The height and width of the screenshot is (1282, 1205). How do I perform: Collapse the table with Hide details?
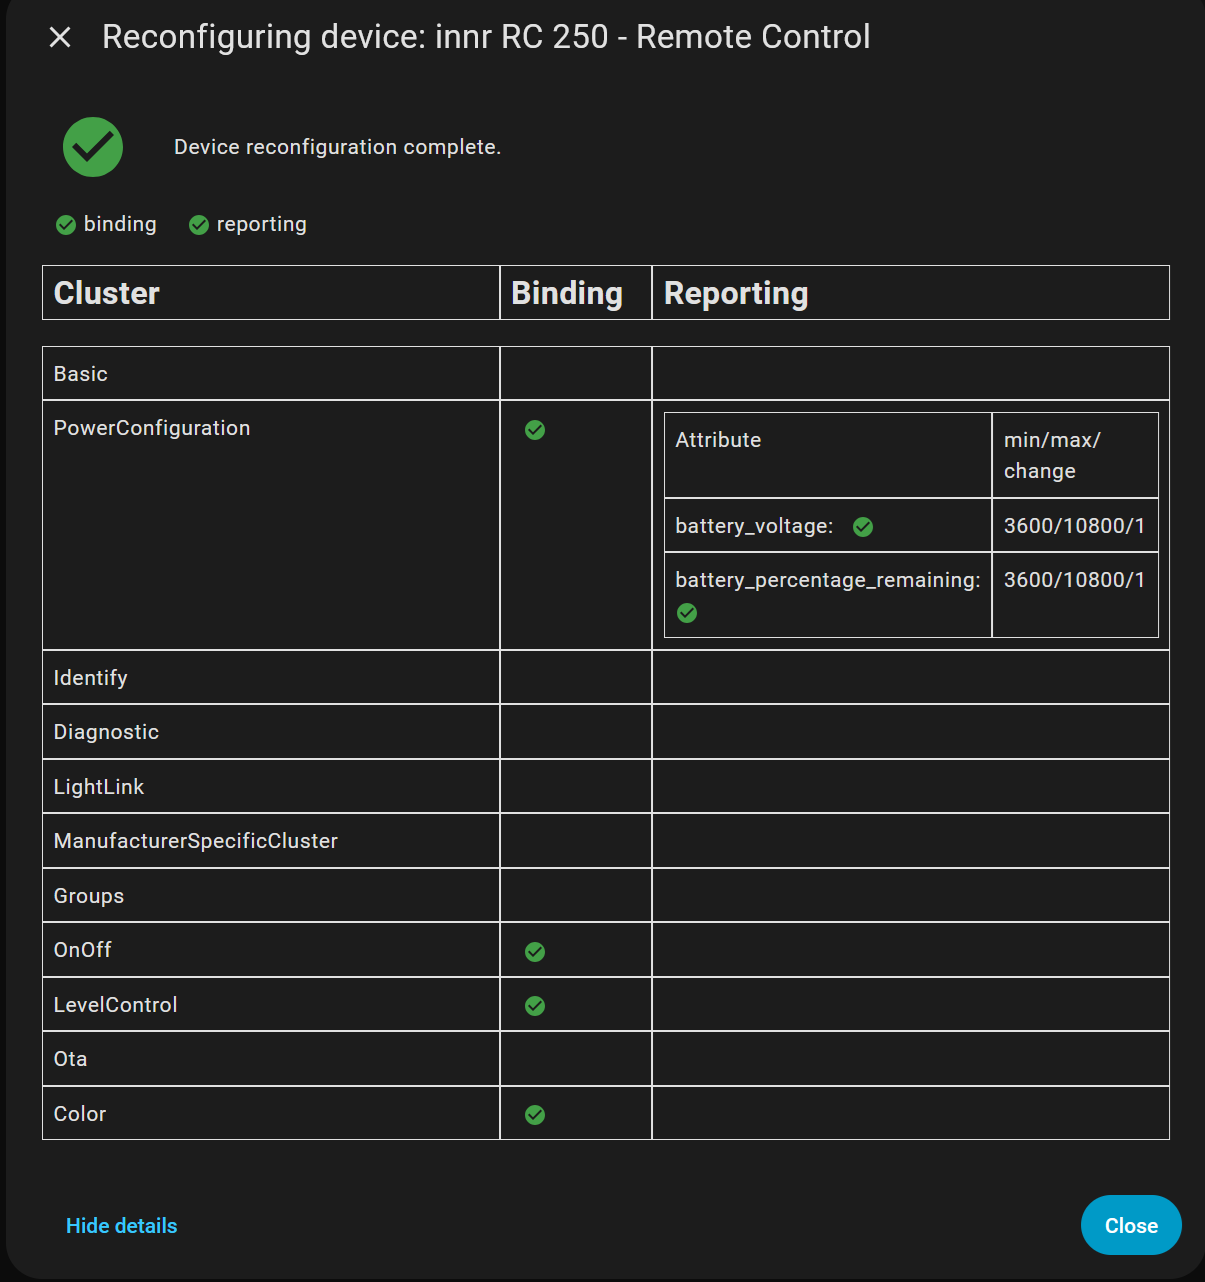121,1226
